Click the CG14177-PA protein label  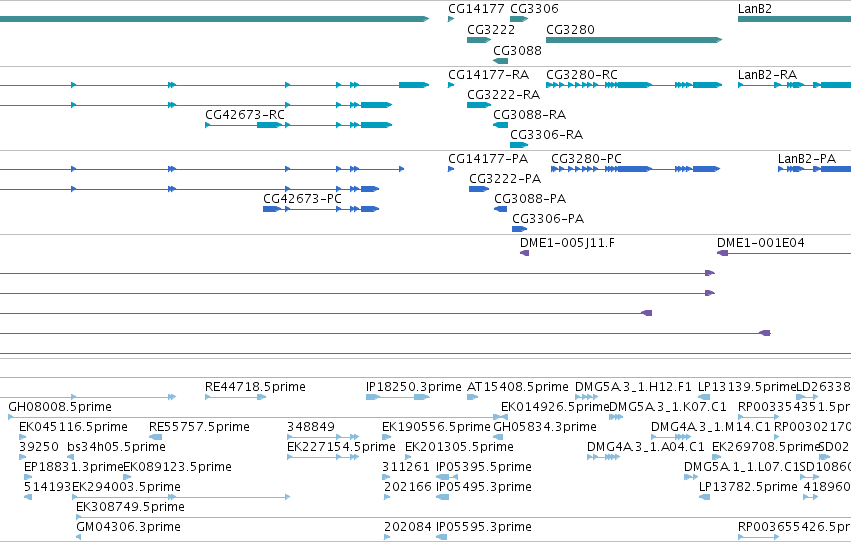point(488,158)
